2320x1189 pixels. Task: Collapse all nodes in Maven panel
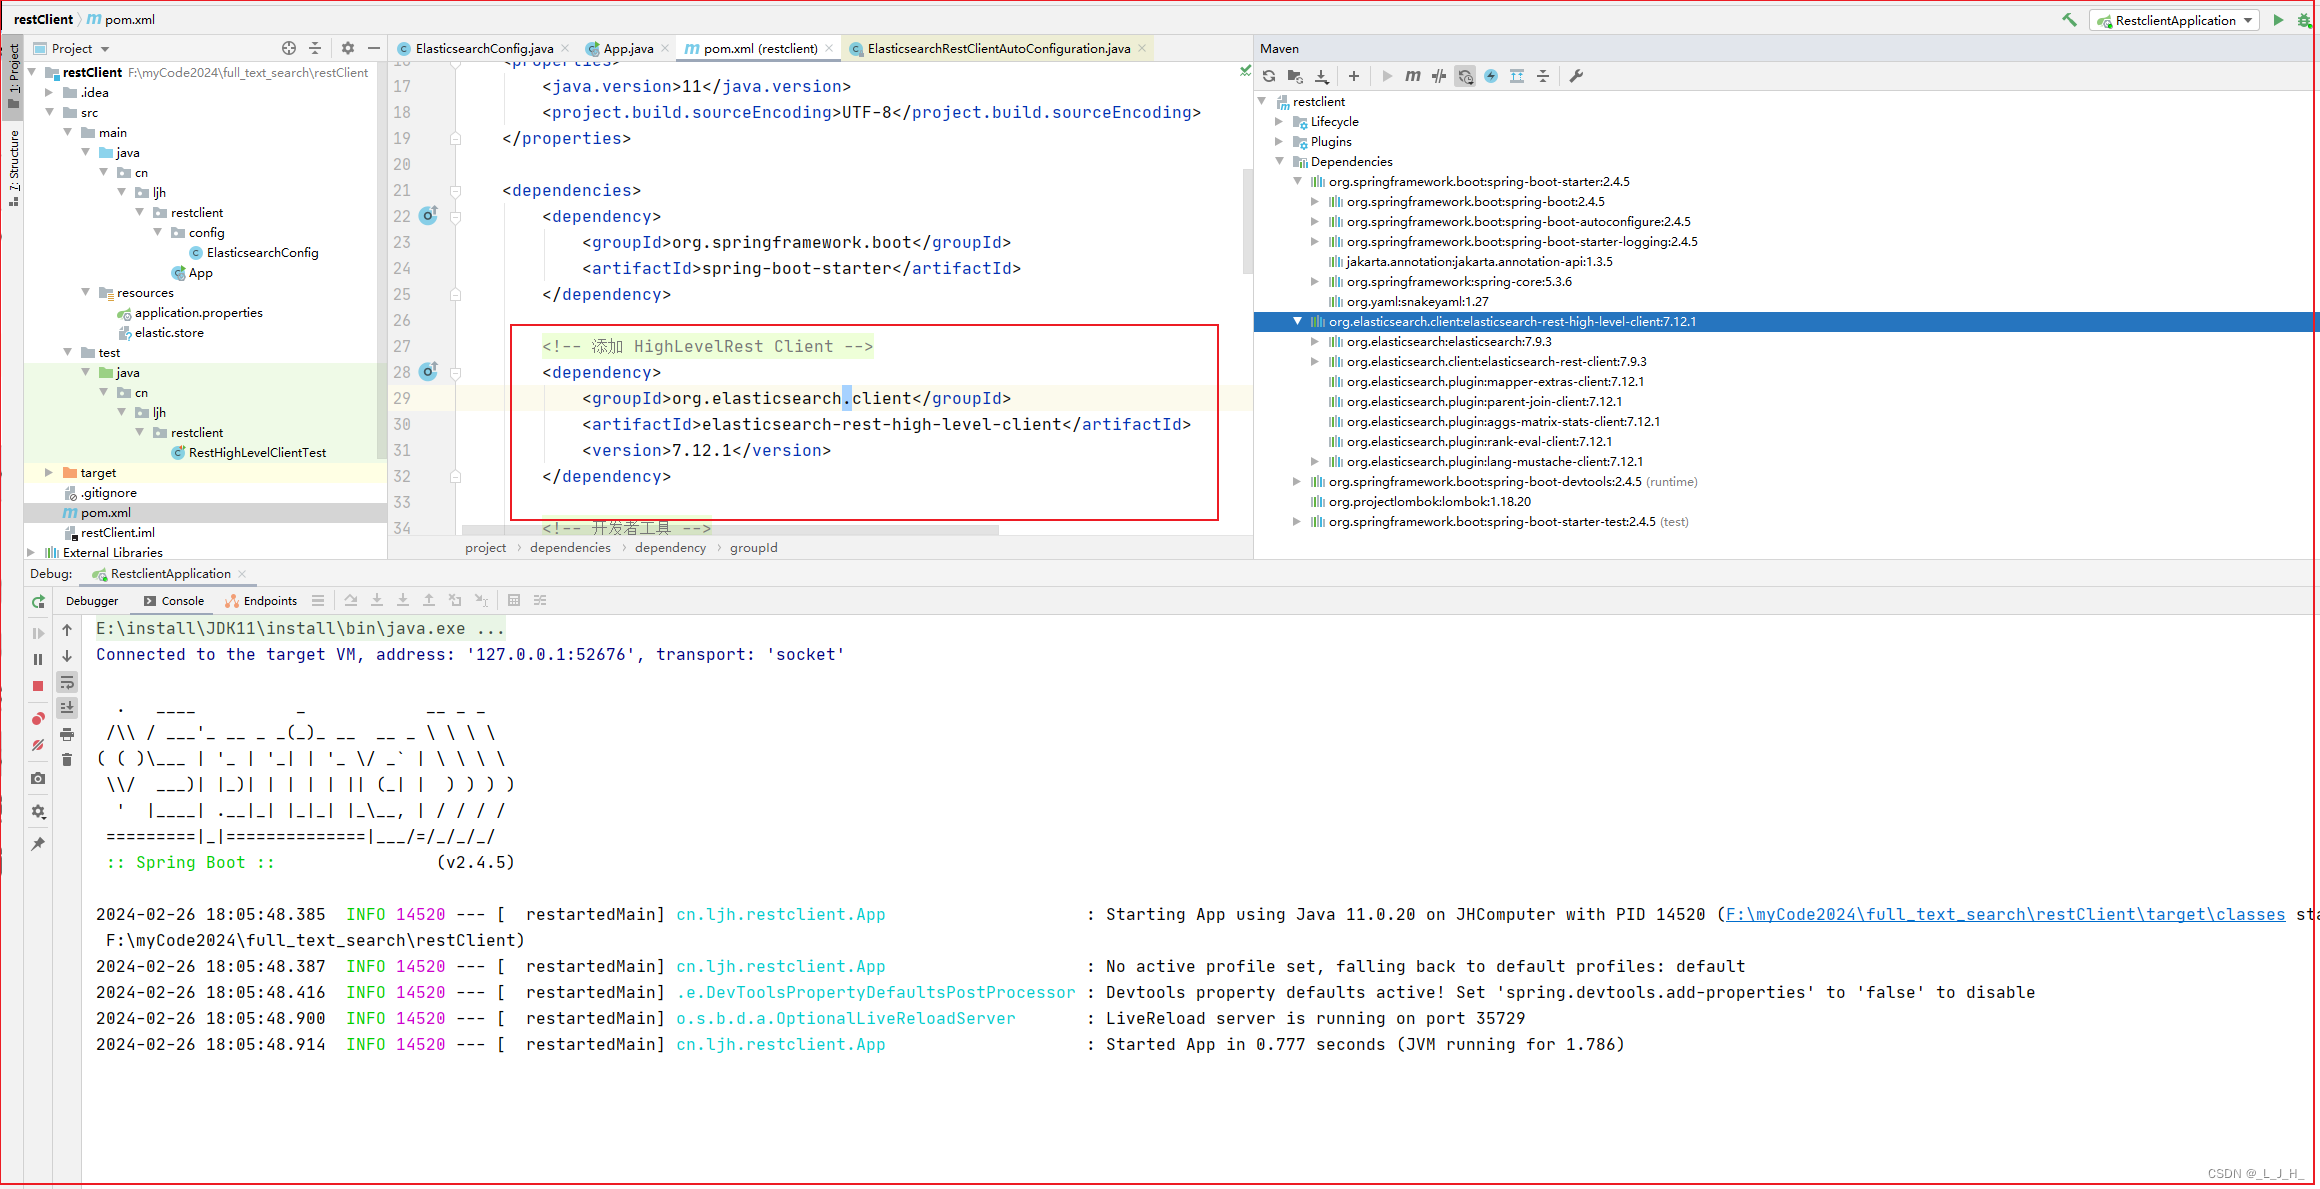(1543, 76)
